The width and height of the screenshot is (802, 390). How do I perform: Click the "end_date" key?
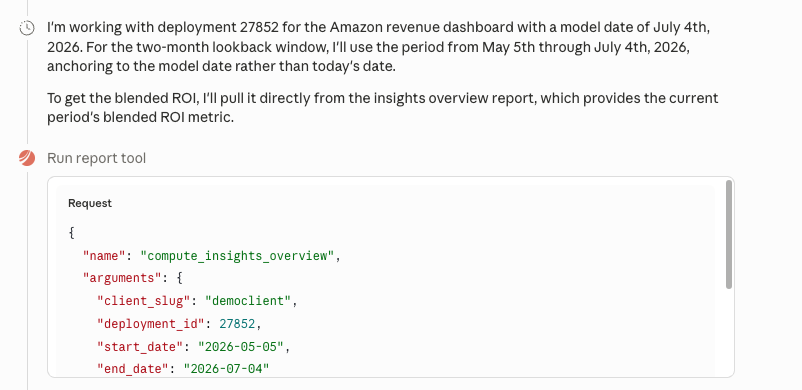133,369
